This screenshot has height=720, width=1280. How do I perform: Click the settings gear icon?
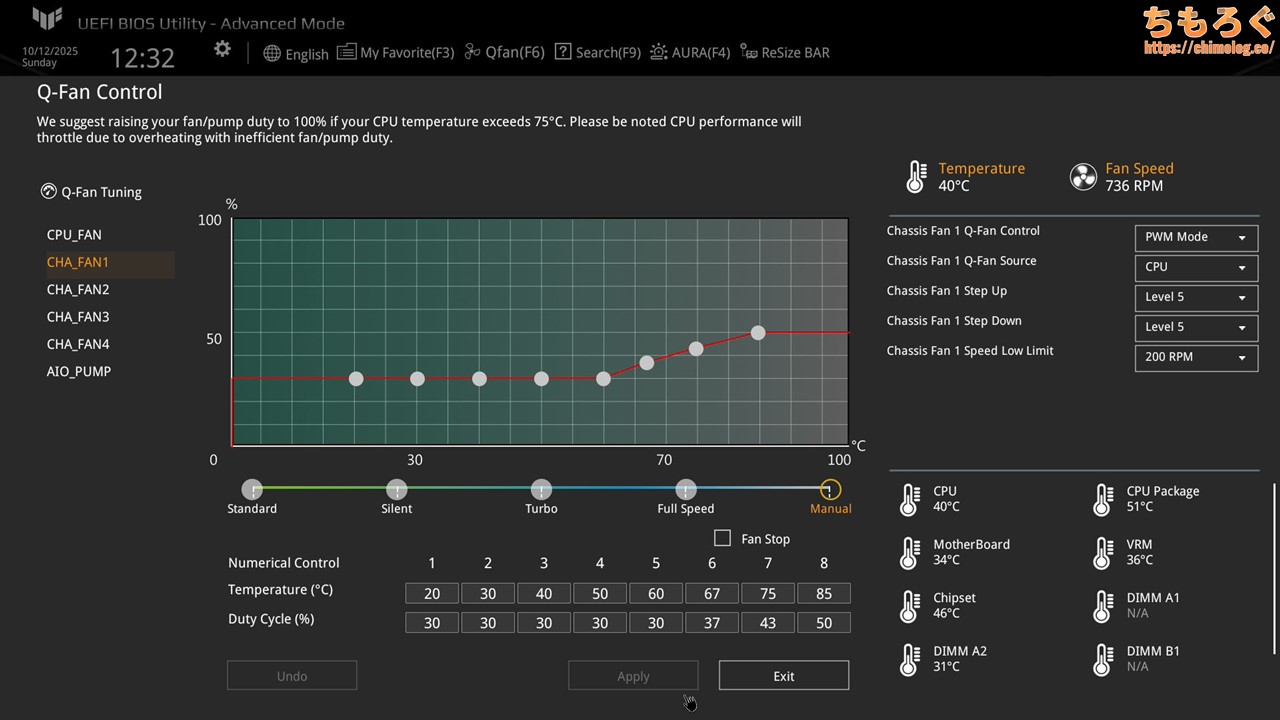(222, 50)
